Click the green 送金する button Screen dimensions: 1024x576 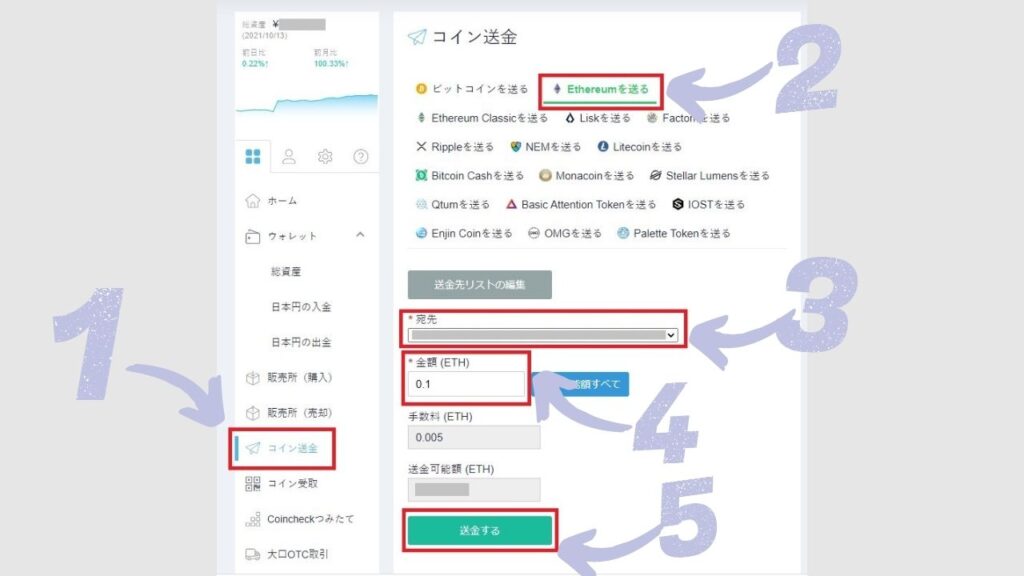coord(480,530)
